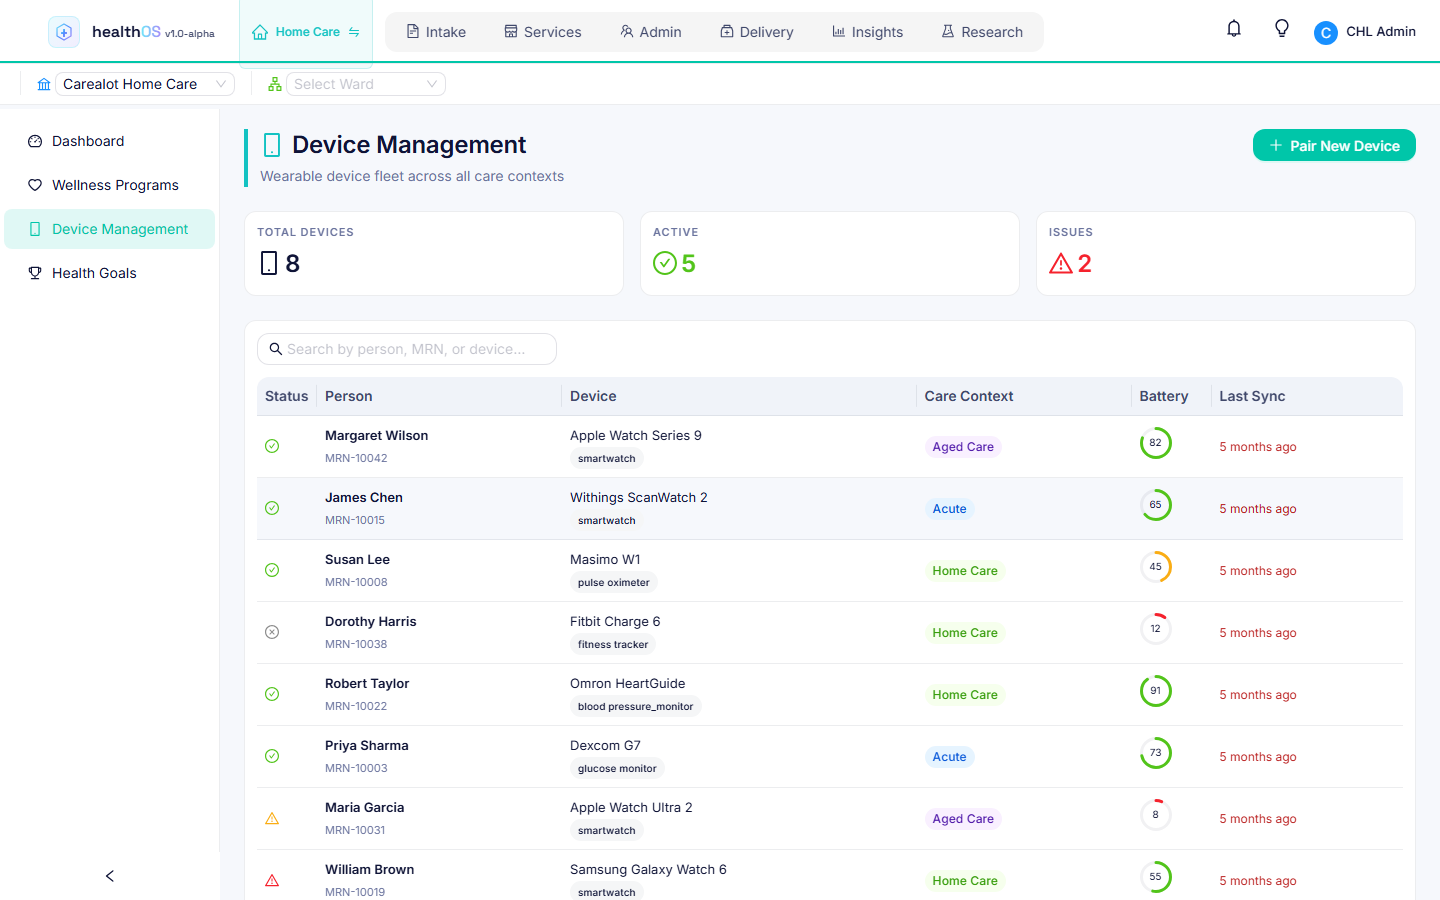The image size is (1440, 900).
Task: Click the Pair New Device button
Action: point(1334,145)
